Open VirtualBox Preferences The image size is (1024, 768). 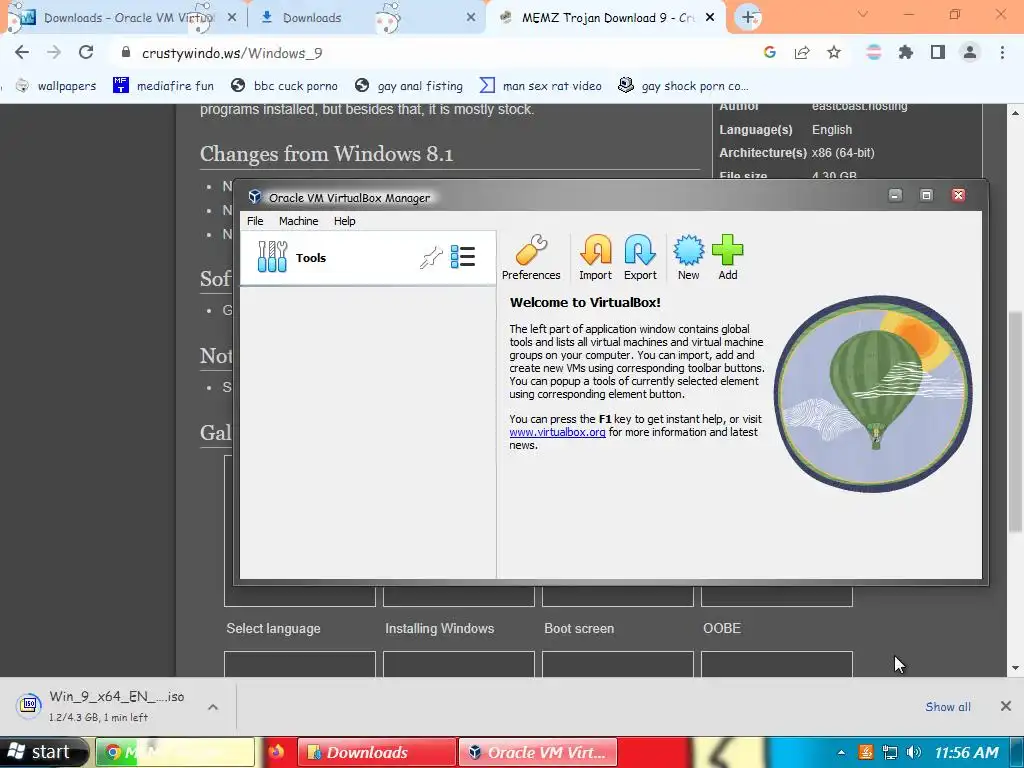pos(531,257)
